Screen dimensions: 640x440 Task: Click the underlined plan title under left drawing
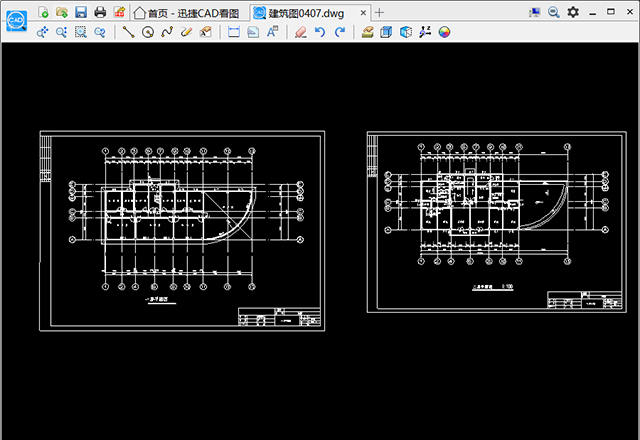[161, 300]
